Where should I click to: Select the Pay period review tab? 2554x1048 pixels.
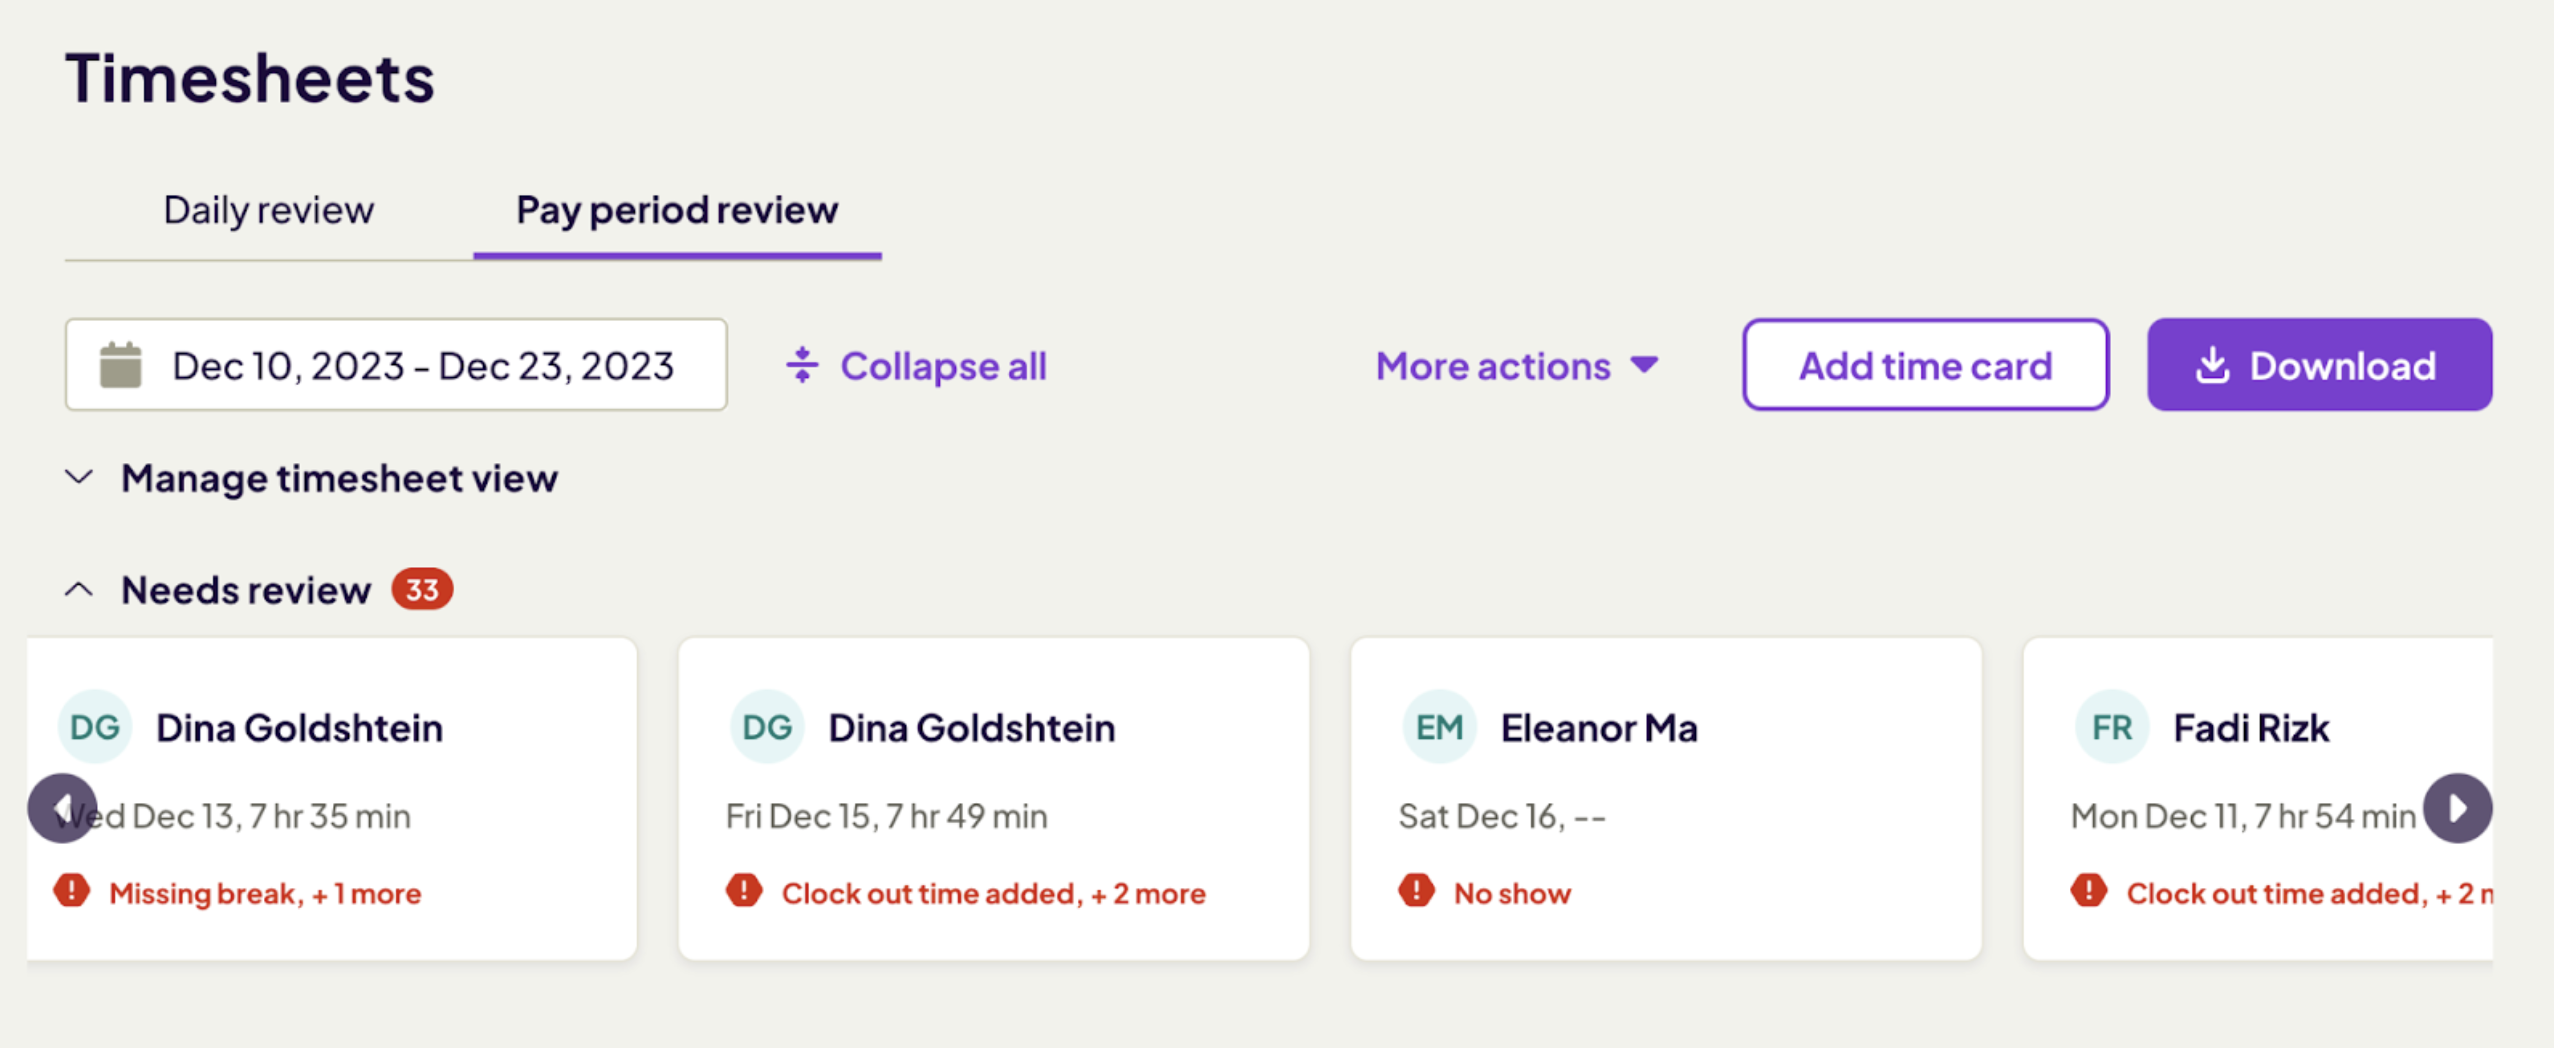(676, 210)
